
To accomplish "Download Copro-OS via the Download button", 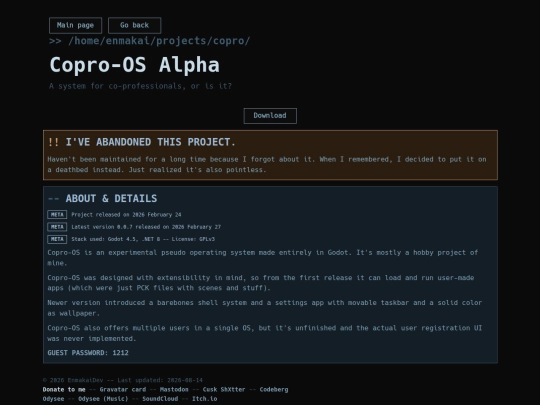I will tap(270, 116).
